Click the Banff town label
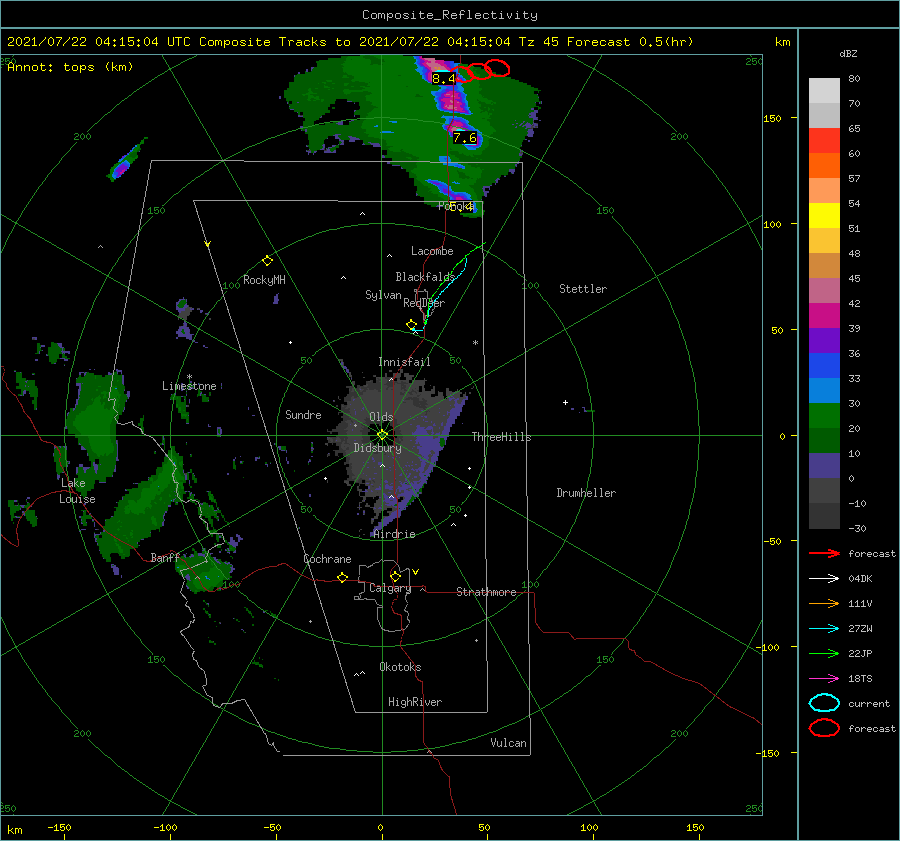Image resolution: width=900 pixels, height=841 pixels. coord(165,557)
